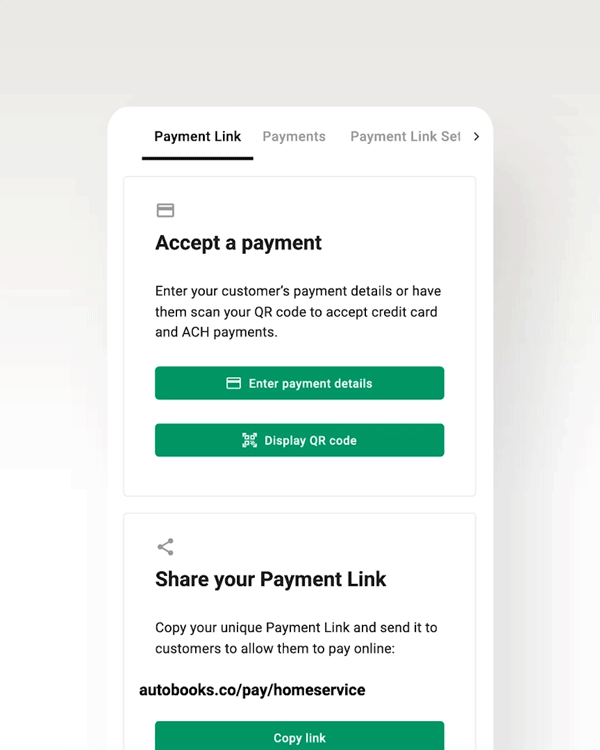Click the Share your Payment Link card panel
This screenshot has width=600, height=750.
click(x=300, y=631)
